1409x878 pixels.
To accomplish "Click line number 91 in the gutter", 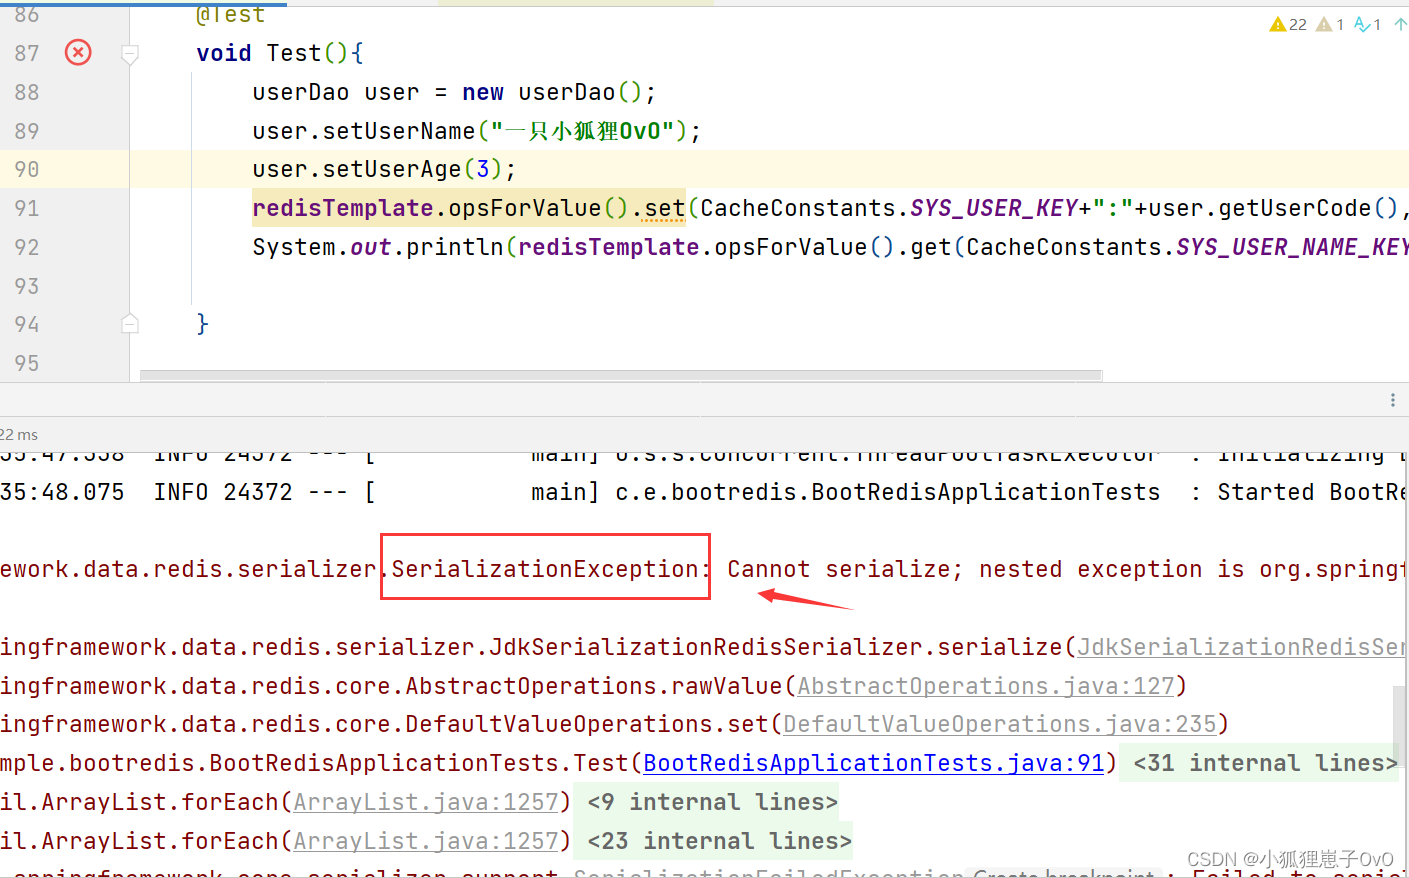I will [27, 208].
